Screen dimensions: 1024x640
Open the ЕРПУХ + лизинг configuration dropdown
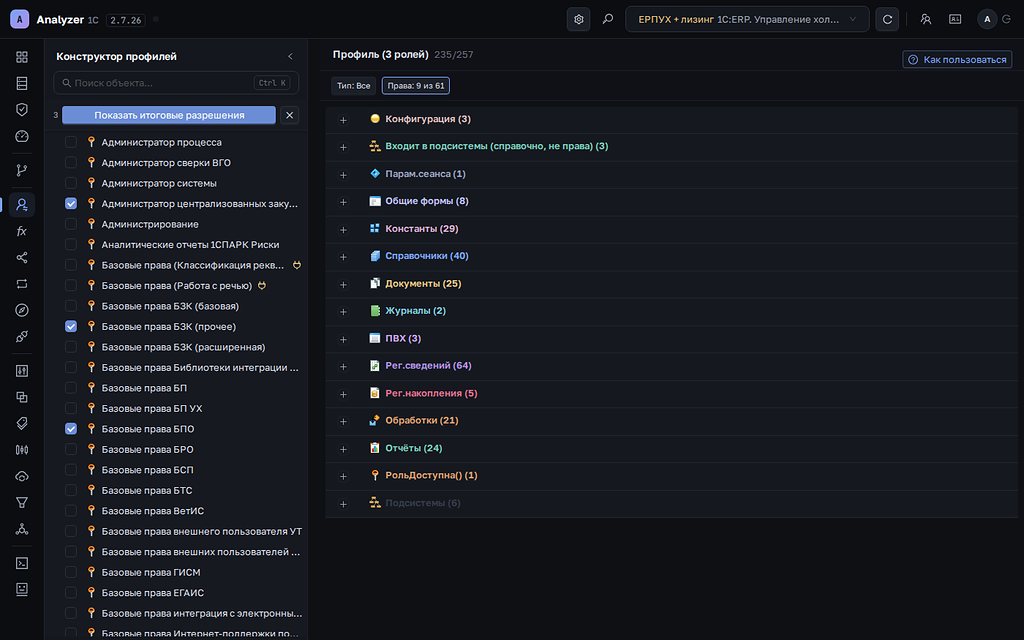point(747,20)
